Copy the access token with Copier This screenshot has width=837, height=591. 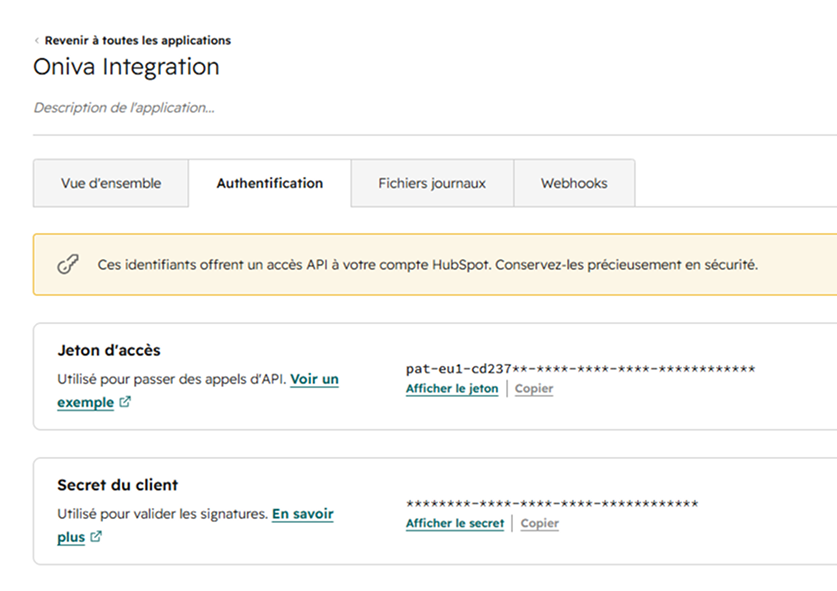534,389
